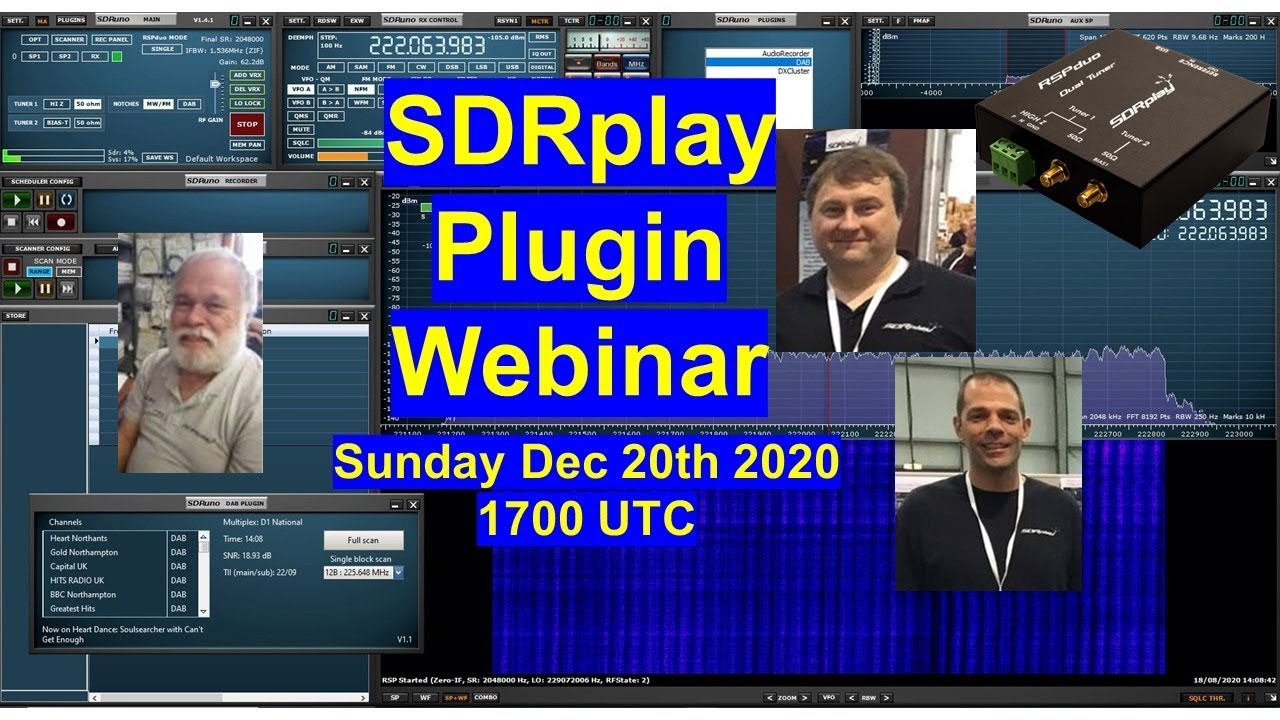Select CW demodulation mode
Viewport: 1280px width, 720px height.
423,67
